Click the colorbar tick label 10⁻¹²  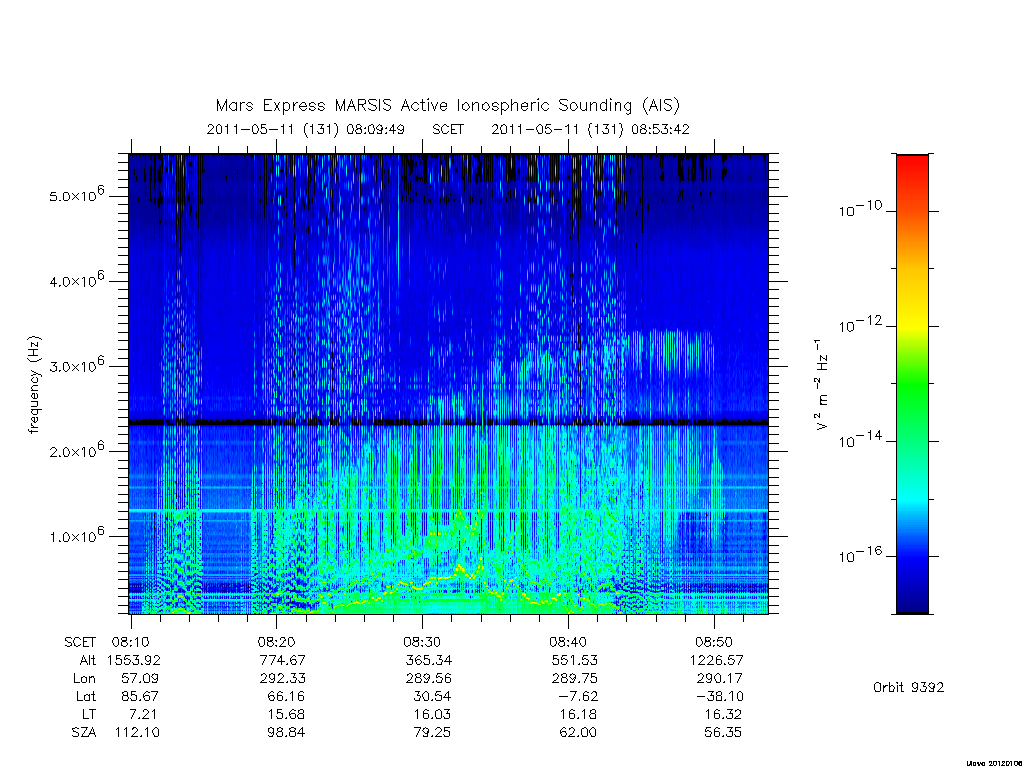860,324
